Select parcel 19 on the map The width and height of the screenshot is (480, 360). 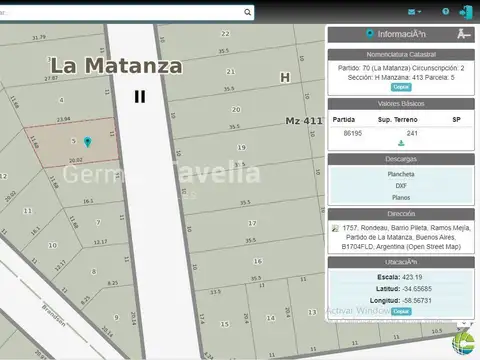pyautogui.click(x=241, y=147)
